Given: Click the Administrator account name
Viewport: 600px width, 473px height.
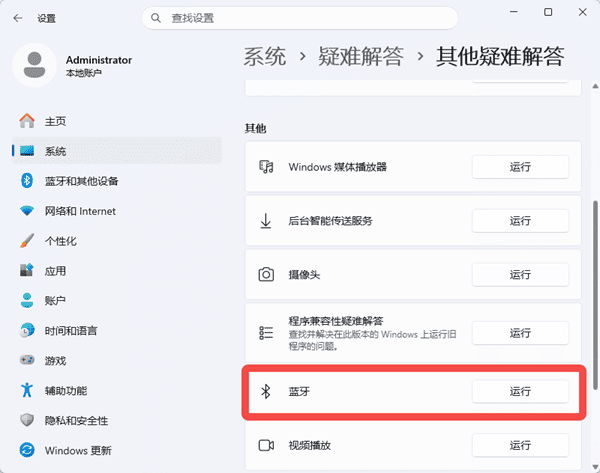Looking at the screenshot, I should 99,60.
